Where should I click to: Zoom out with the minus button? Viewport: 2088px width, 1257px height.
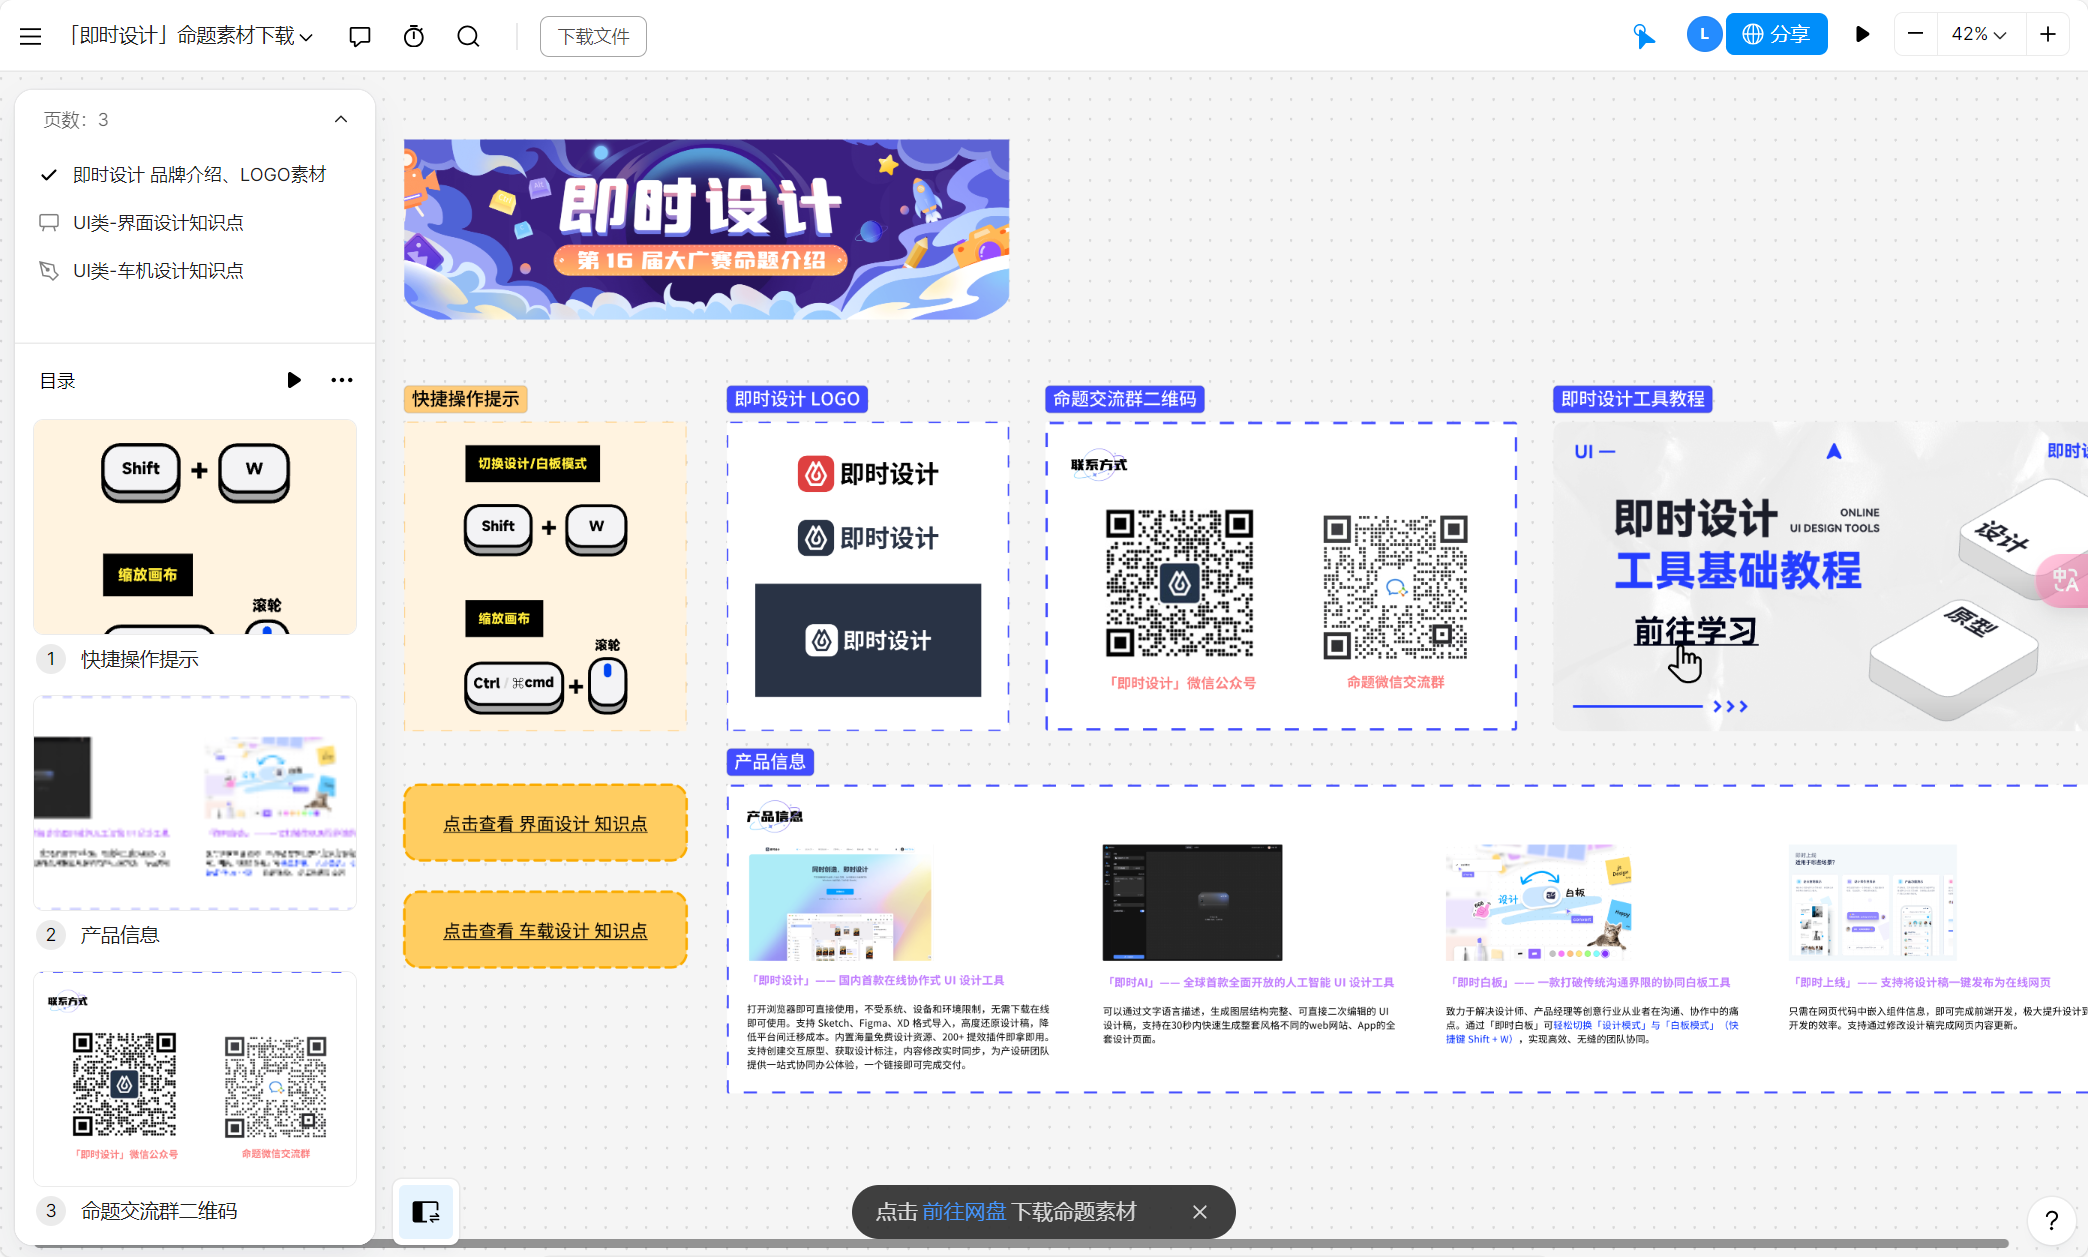coord(1915,34)
